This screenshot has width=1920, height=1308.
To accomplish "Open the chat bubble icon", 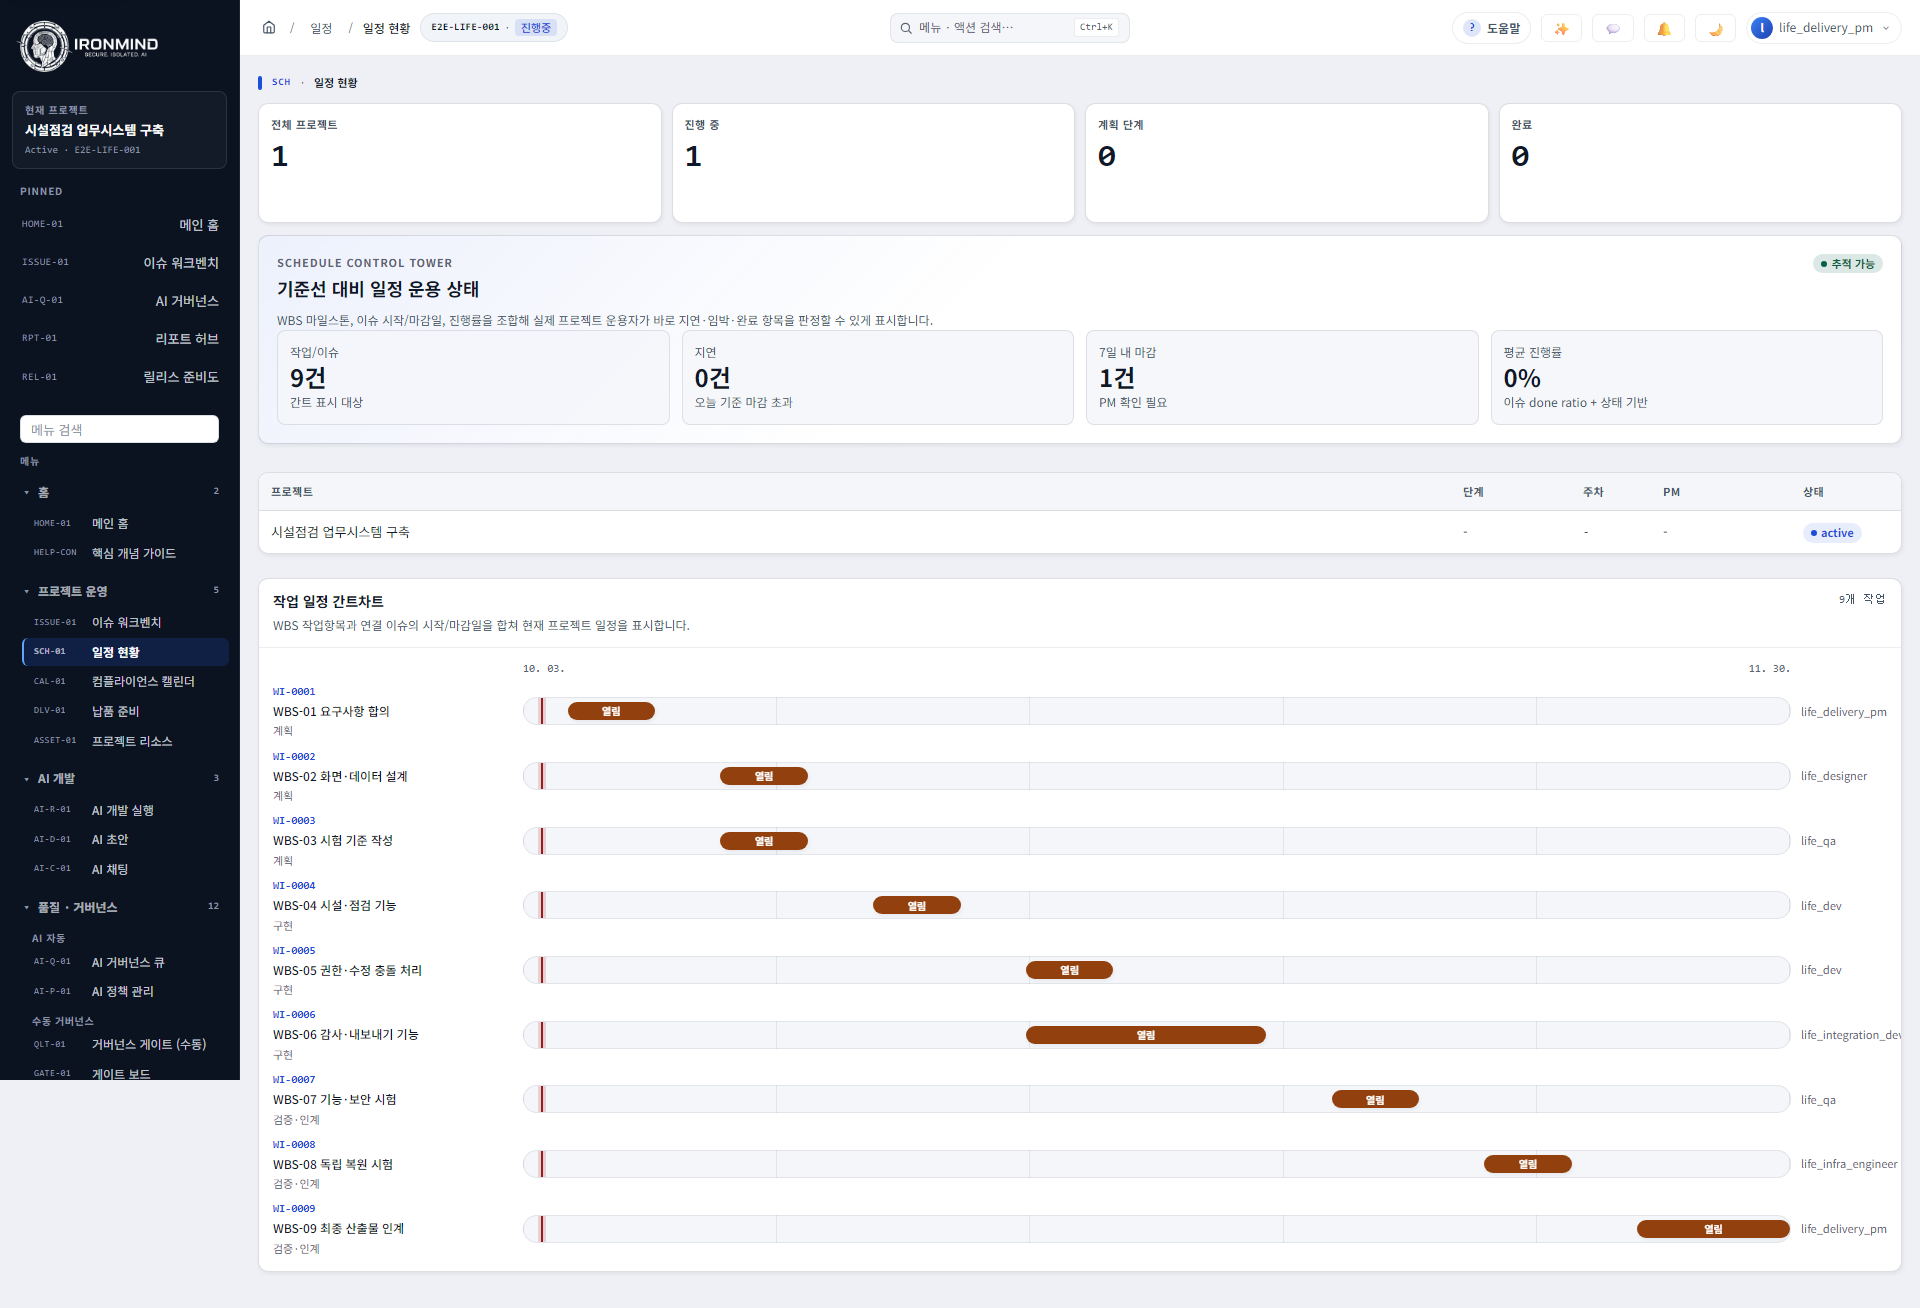I will coord(1613,28).
